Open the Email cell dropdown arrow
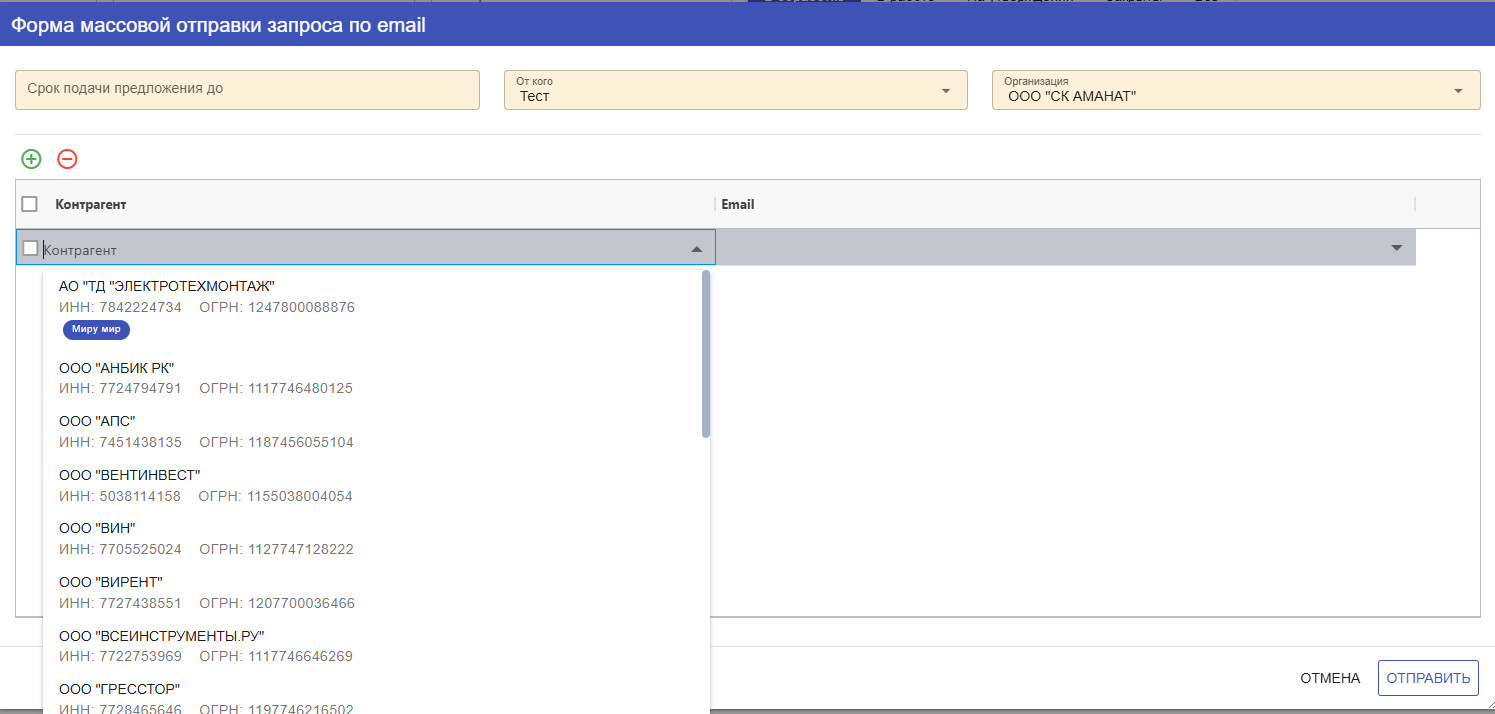The width and height of the screenshot is (1495, 714). (x=1397, y=248)
